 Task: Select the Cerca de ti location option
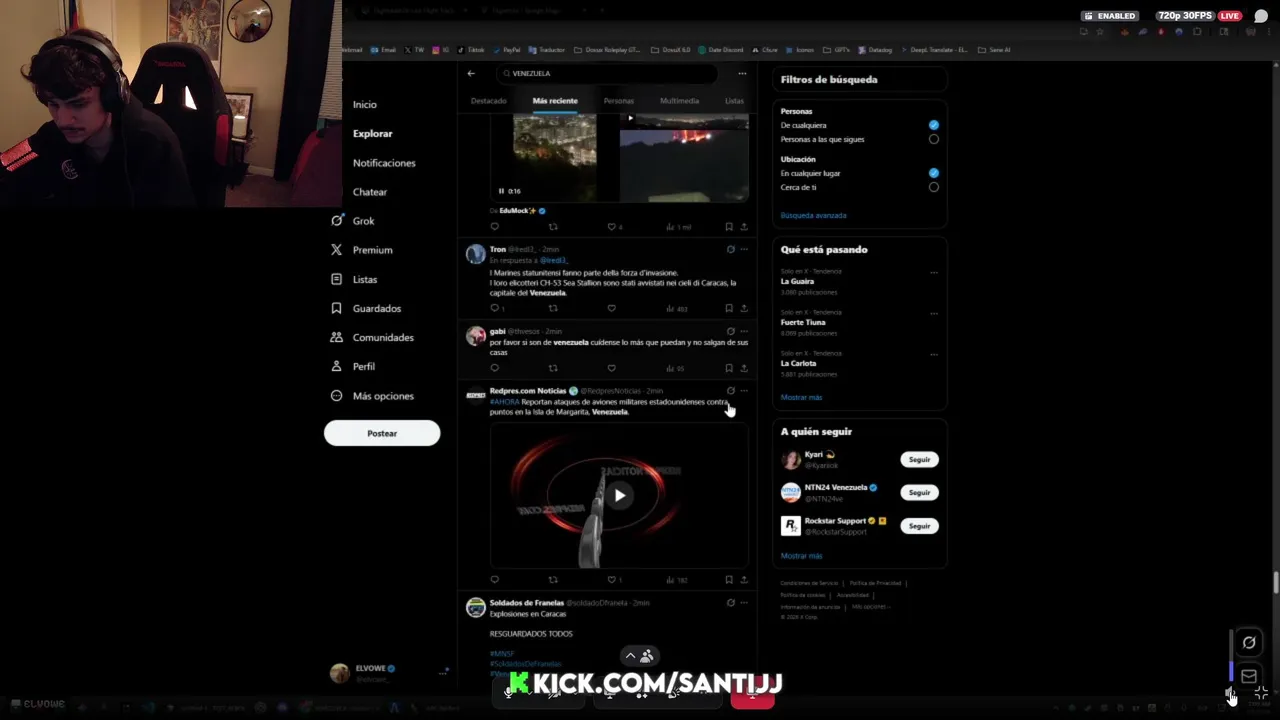tap(934, 187)
